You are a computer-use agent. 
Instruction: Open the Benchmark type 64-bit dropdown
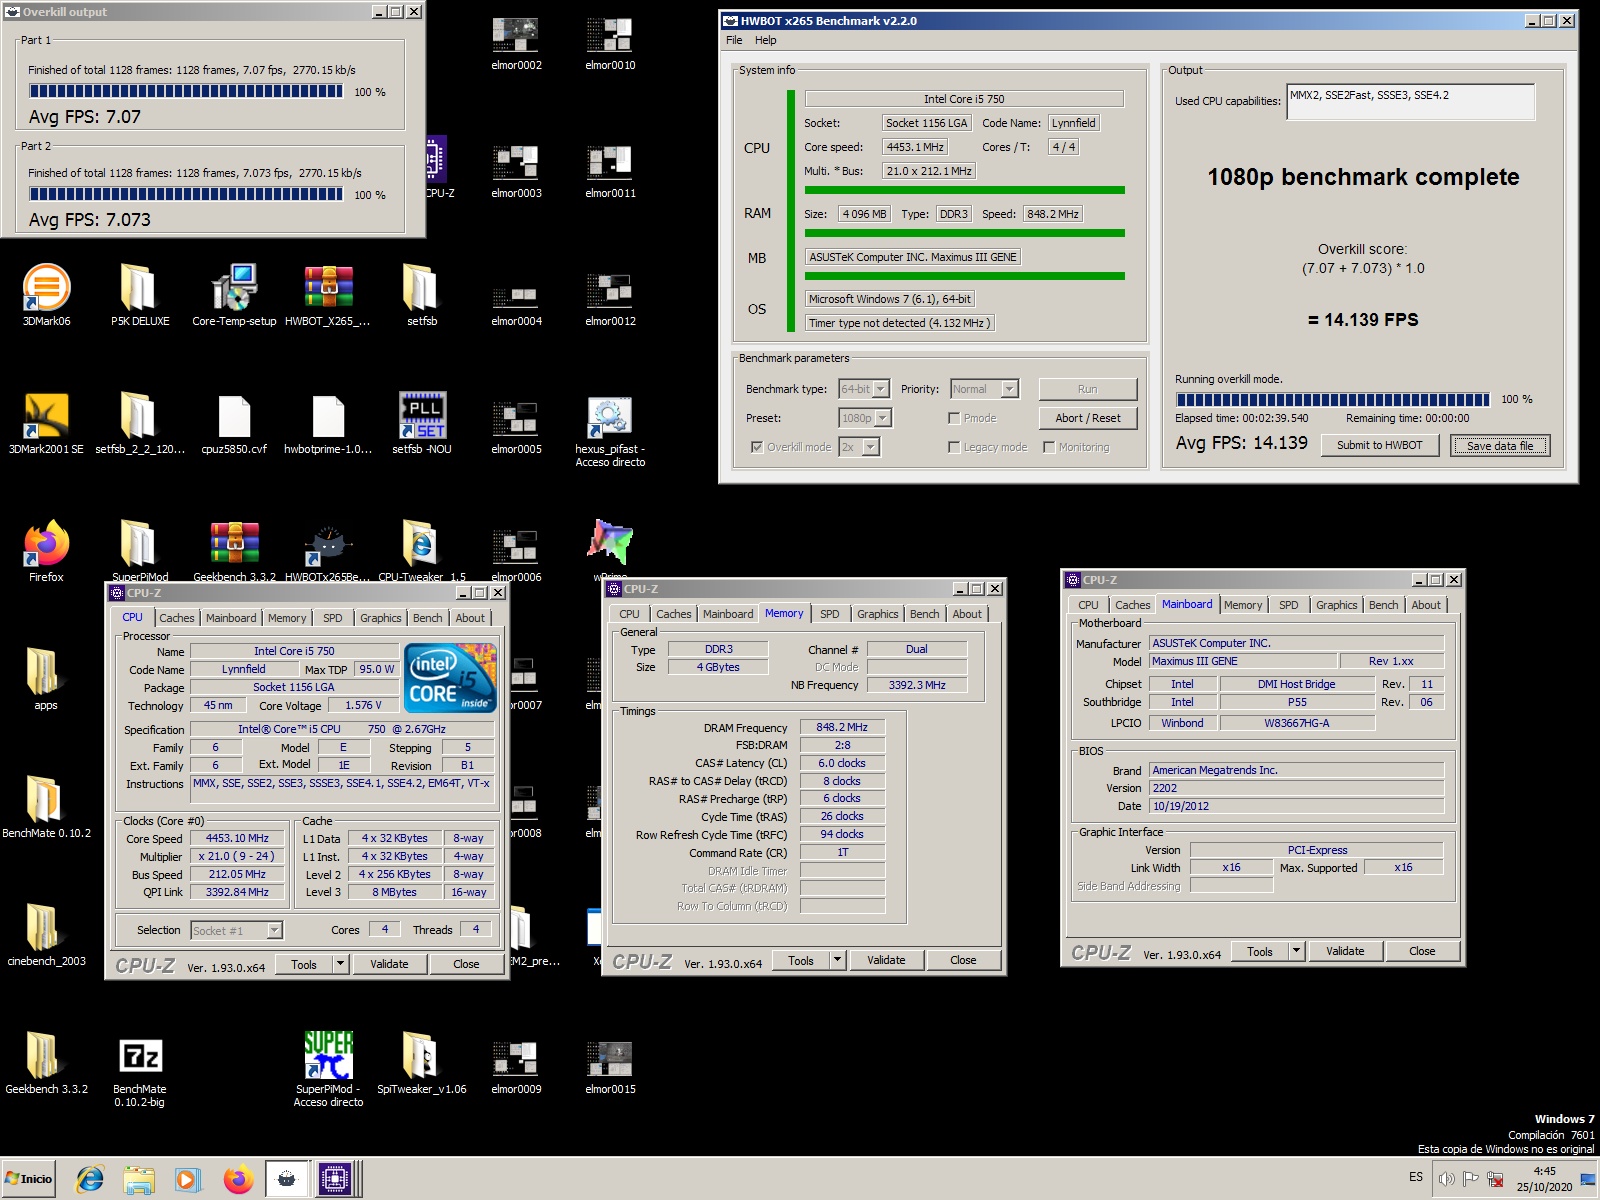tap(864, 389)
